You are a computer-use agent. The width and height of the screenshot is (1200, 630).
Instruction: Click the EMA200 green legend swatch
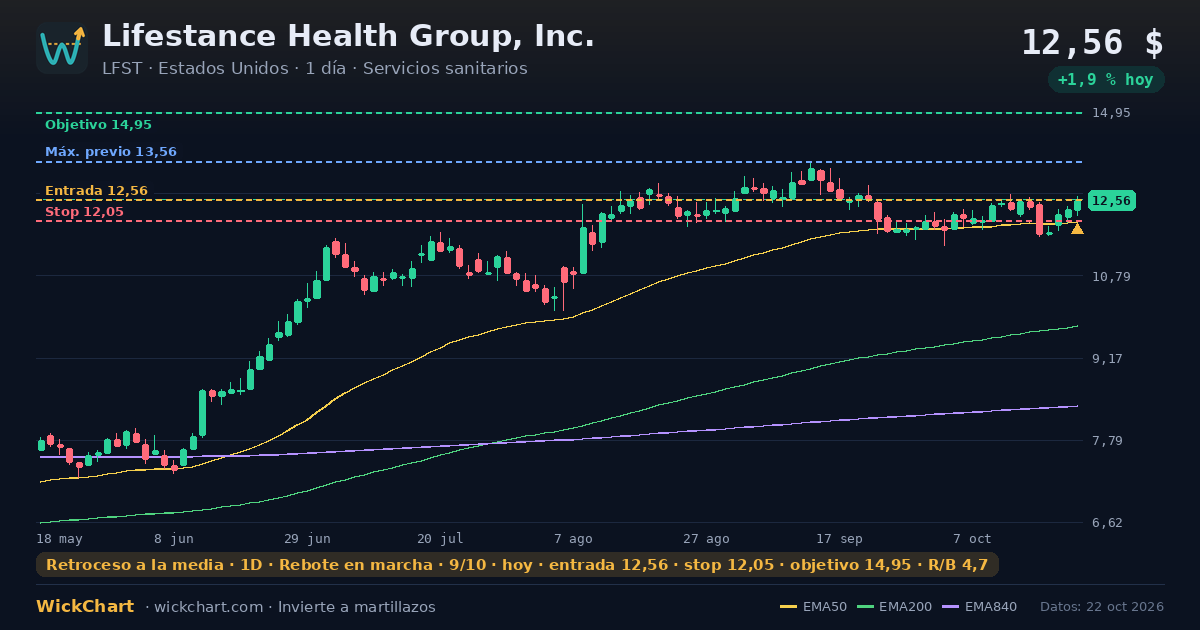[x=865, y=607]
